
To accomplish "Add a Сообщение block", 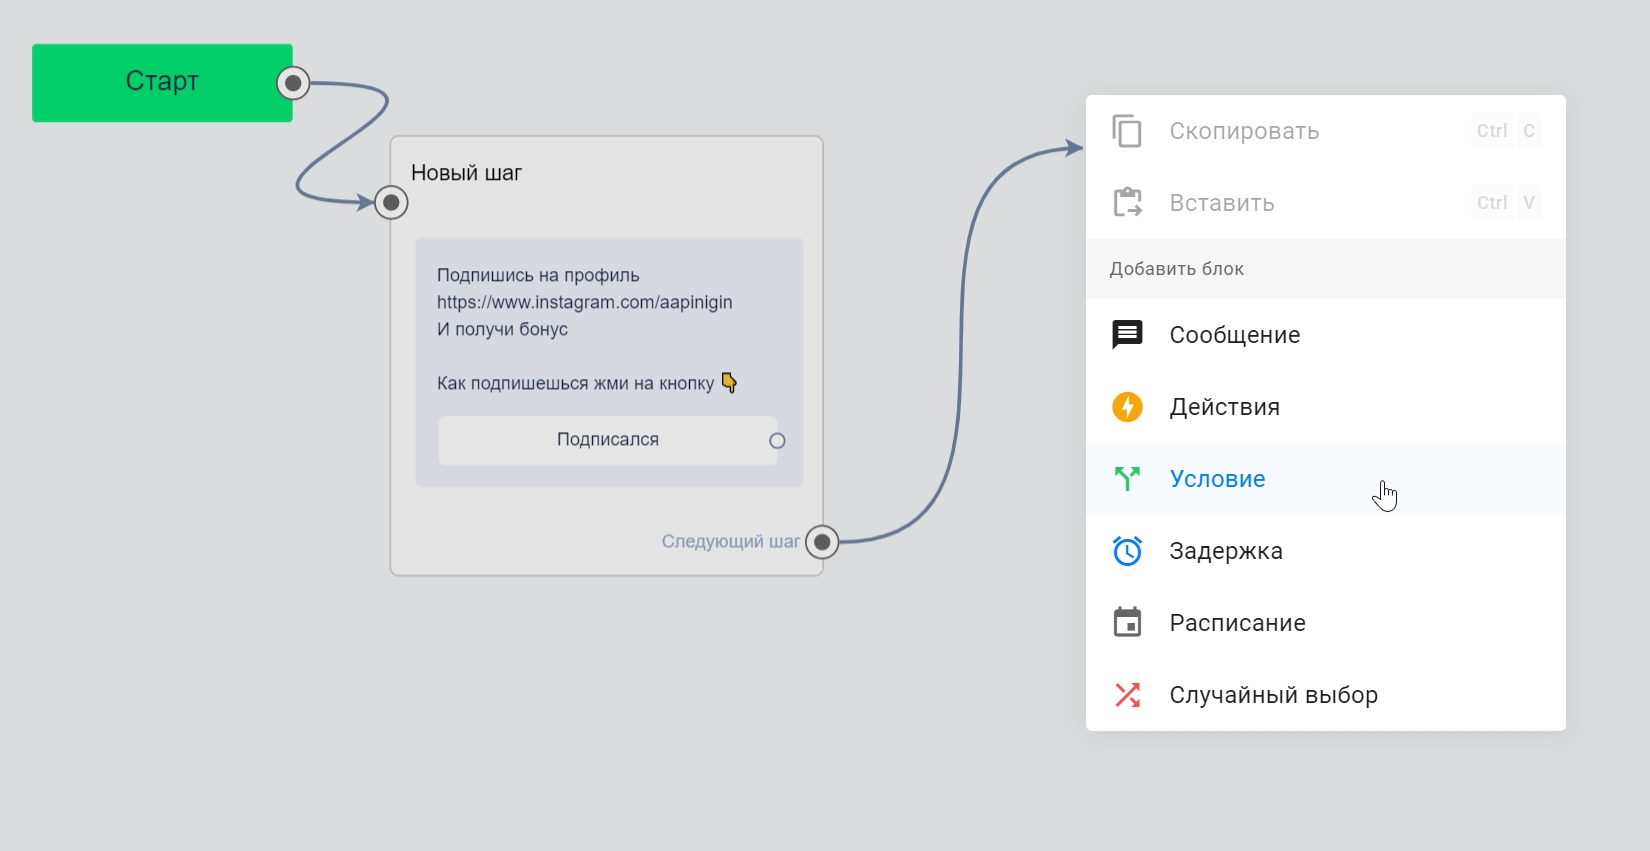I will tap(1235, 335).
